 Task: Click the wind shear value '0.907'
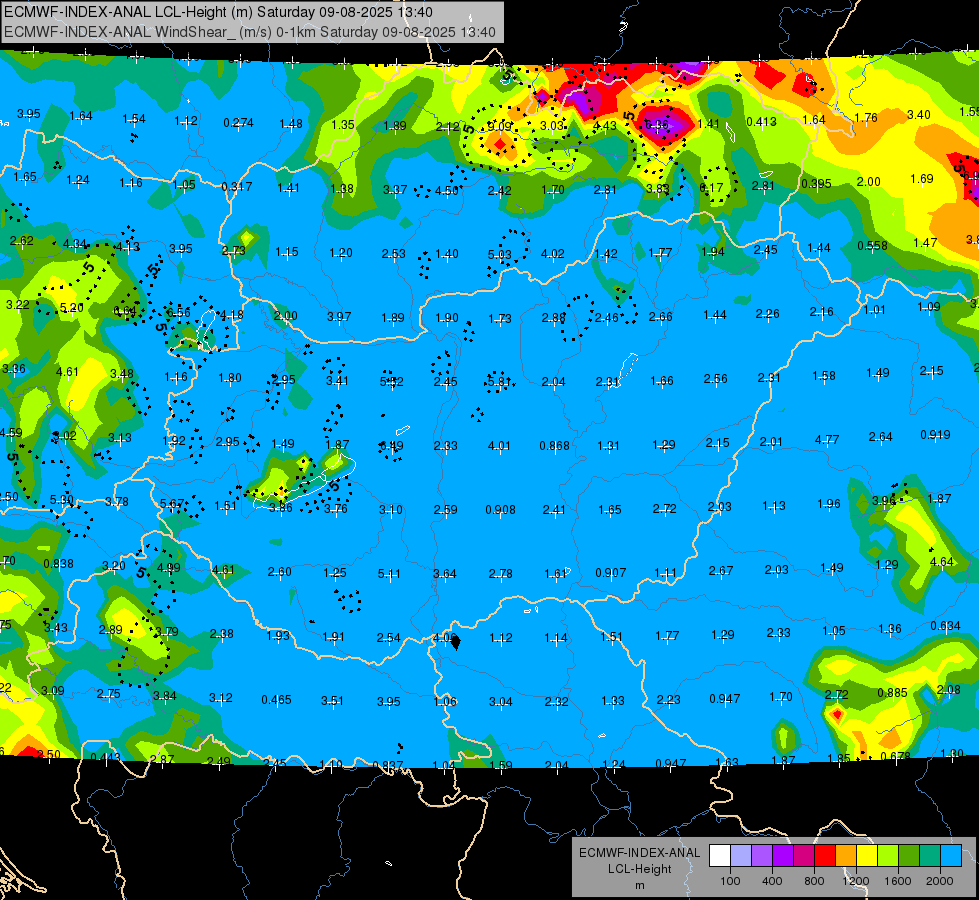tap(611, 573)
